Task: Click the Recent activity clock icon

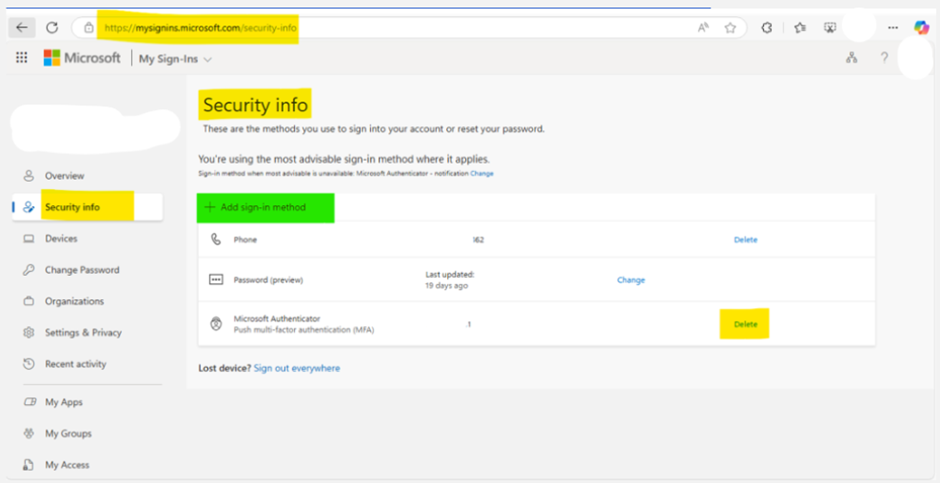Action: [28, 364]
